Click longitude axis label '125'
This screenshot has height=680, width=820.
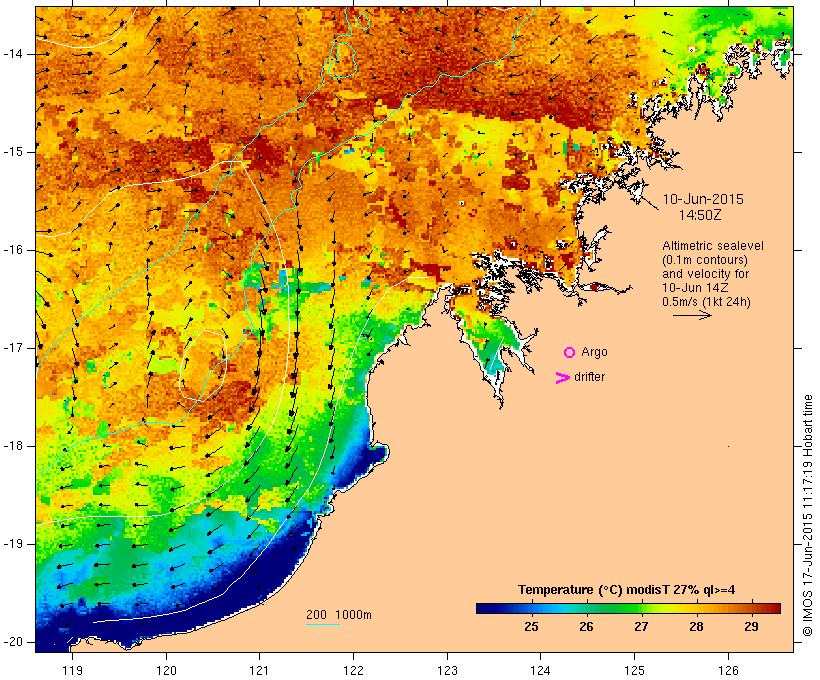(x=635, y=671)
